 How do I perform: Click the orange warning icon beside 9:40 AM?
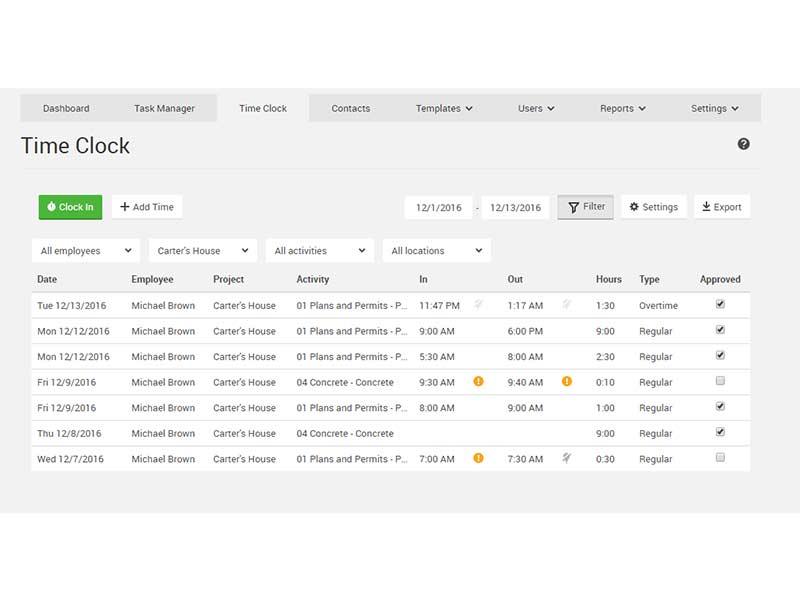566,381
